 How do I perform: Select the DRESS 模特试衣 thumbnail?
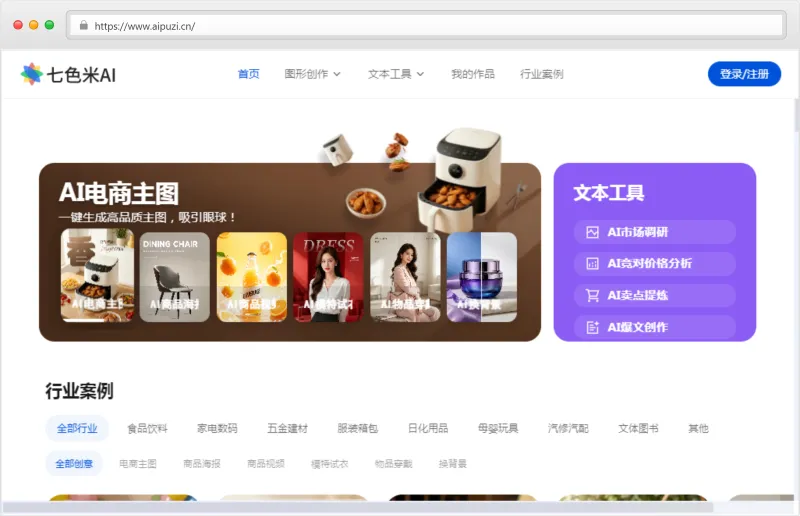[x=328, y=277]
